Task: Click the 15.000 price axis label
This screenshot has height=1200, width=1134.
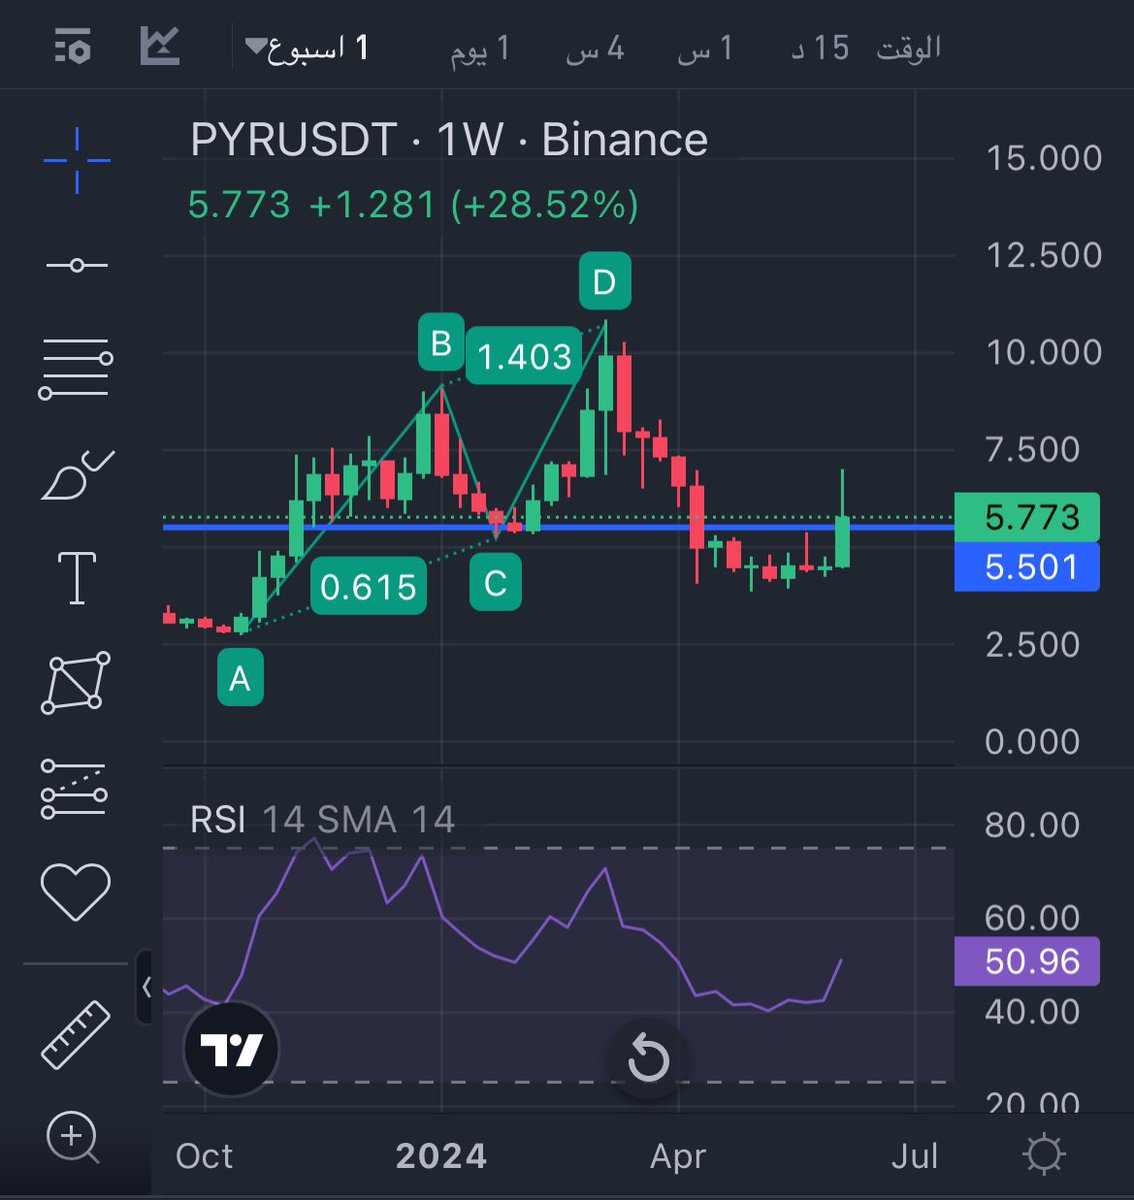Action: tap(1044, 158)
